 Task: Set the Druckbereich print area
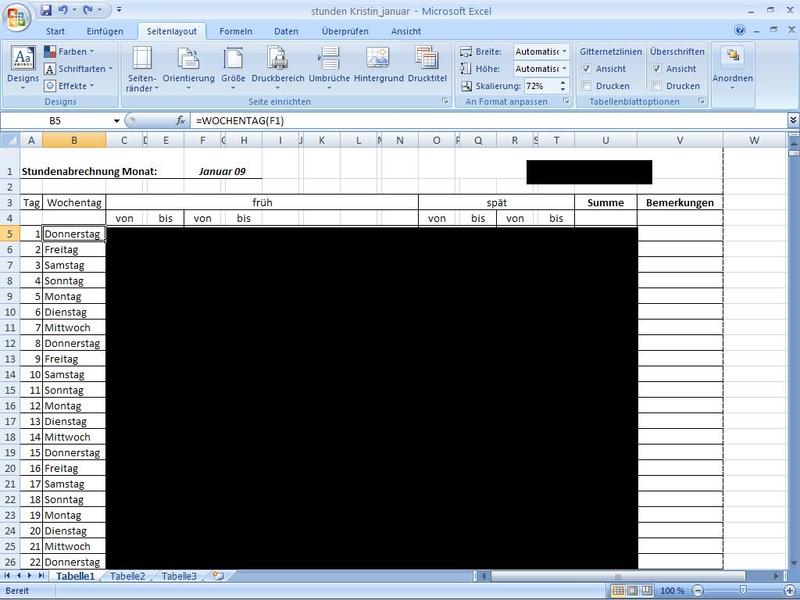(278, 69)
